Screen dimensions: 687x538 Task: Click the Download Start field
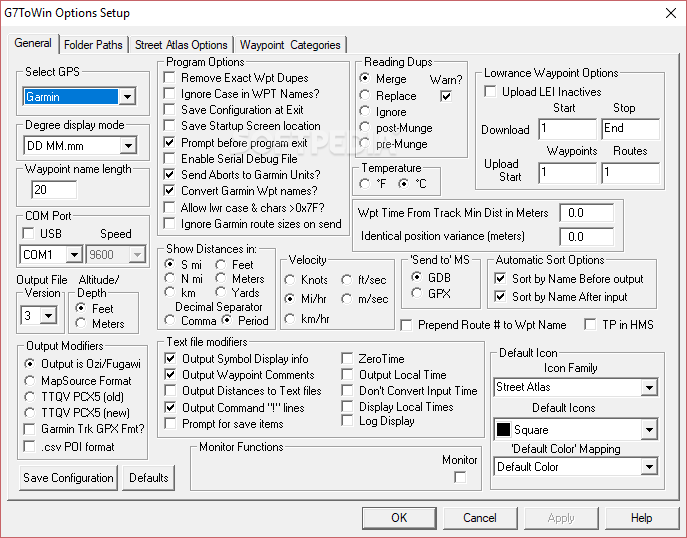(567, 129)
